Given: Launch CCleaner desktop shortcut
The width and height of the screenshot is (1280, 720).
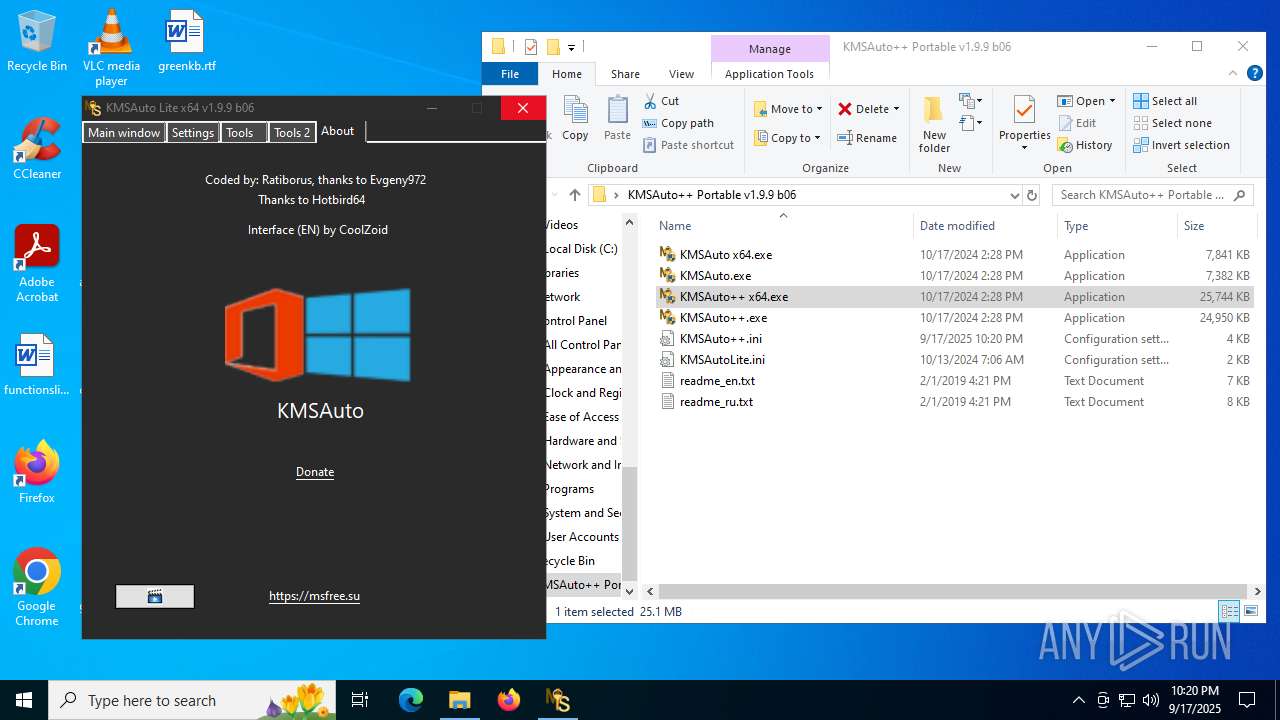Looking at the screenshot, I should coord(37,150).
